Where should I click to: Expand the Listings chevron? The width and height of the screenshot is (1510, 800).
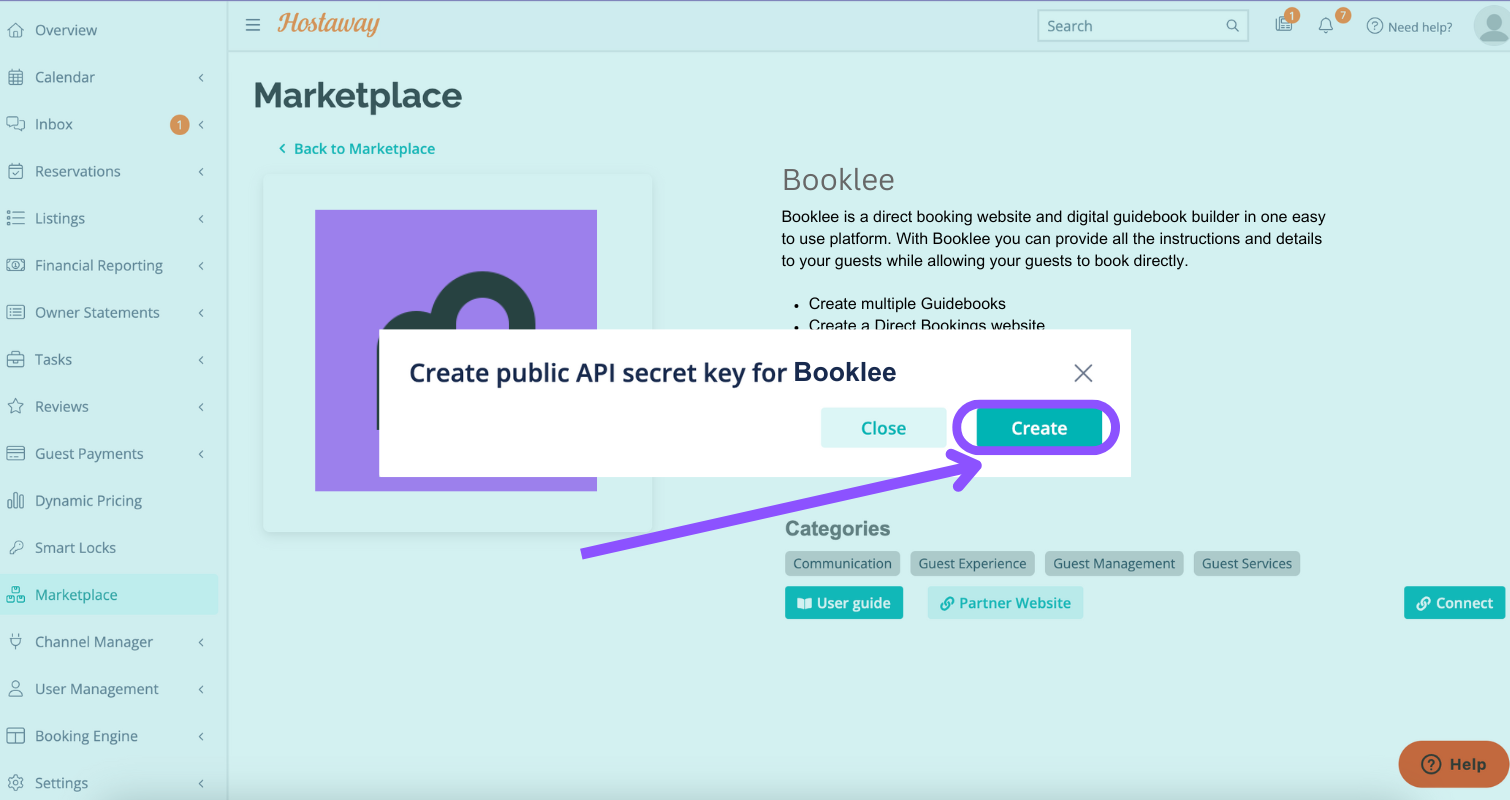[201, 218]
